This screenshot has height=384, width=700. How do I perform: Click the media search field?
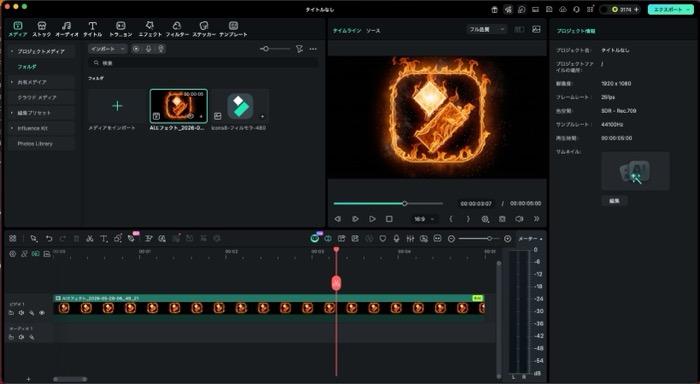coord(204,63)
